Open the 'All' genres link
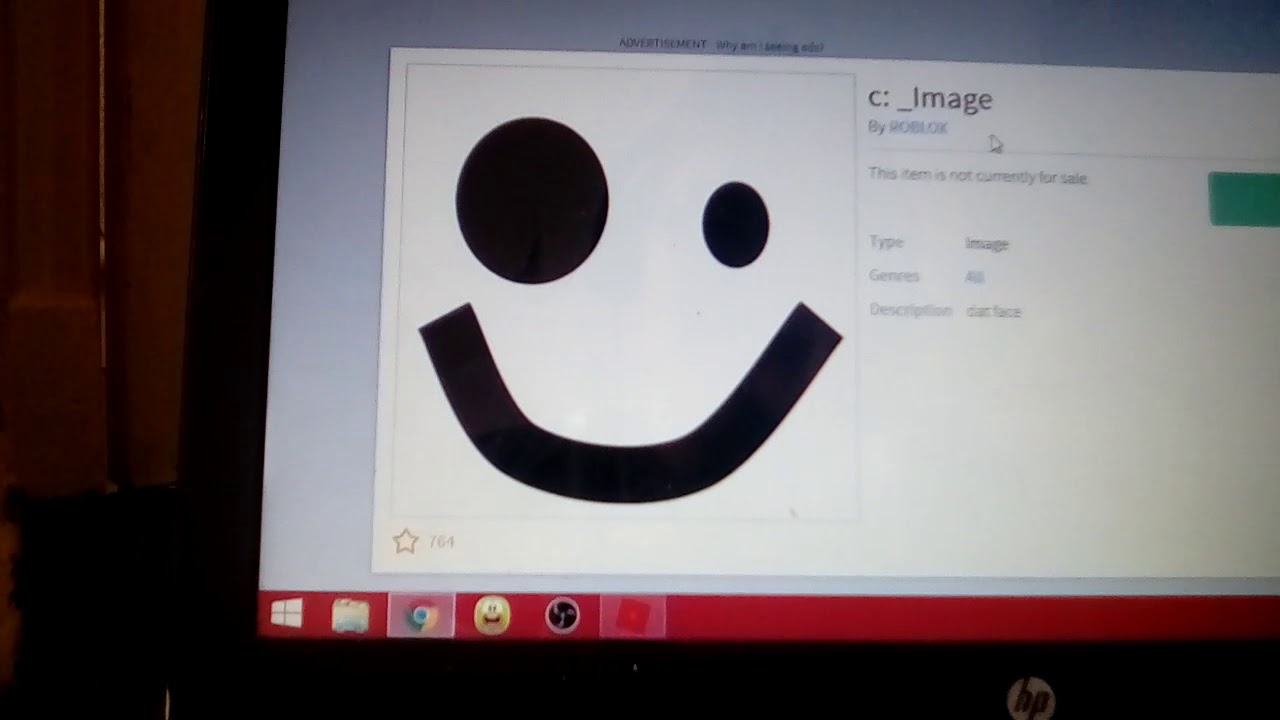The height and width of the screenshot is (720, 1280). [x=975, y=277]
